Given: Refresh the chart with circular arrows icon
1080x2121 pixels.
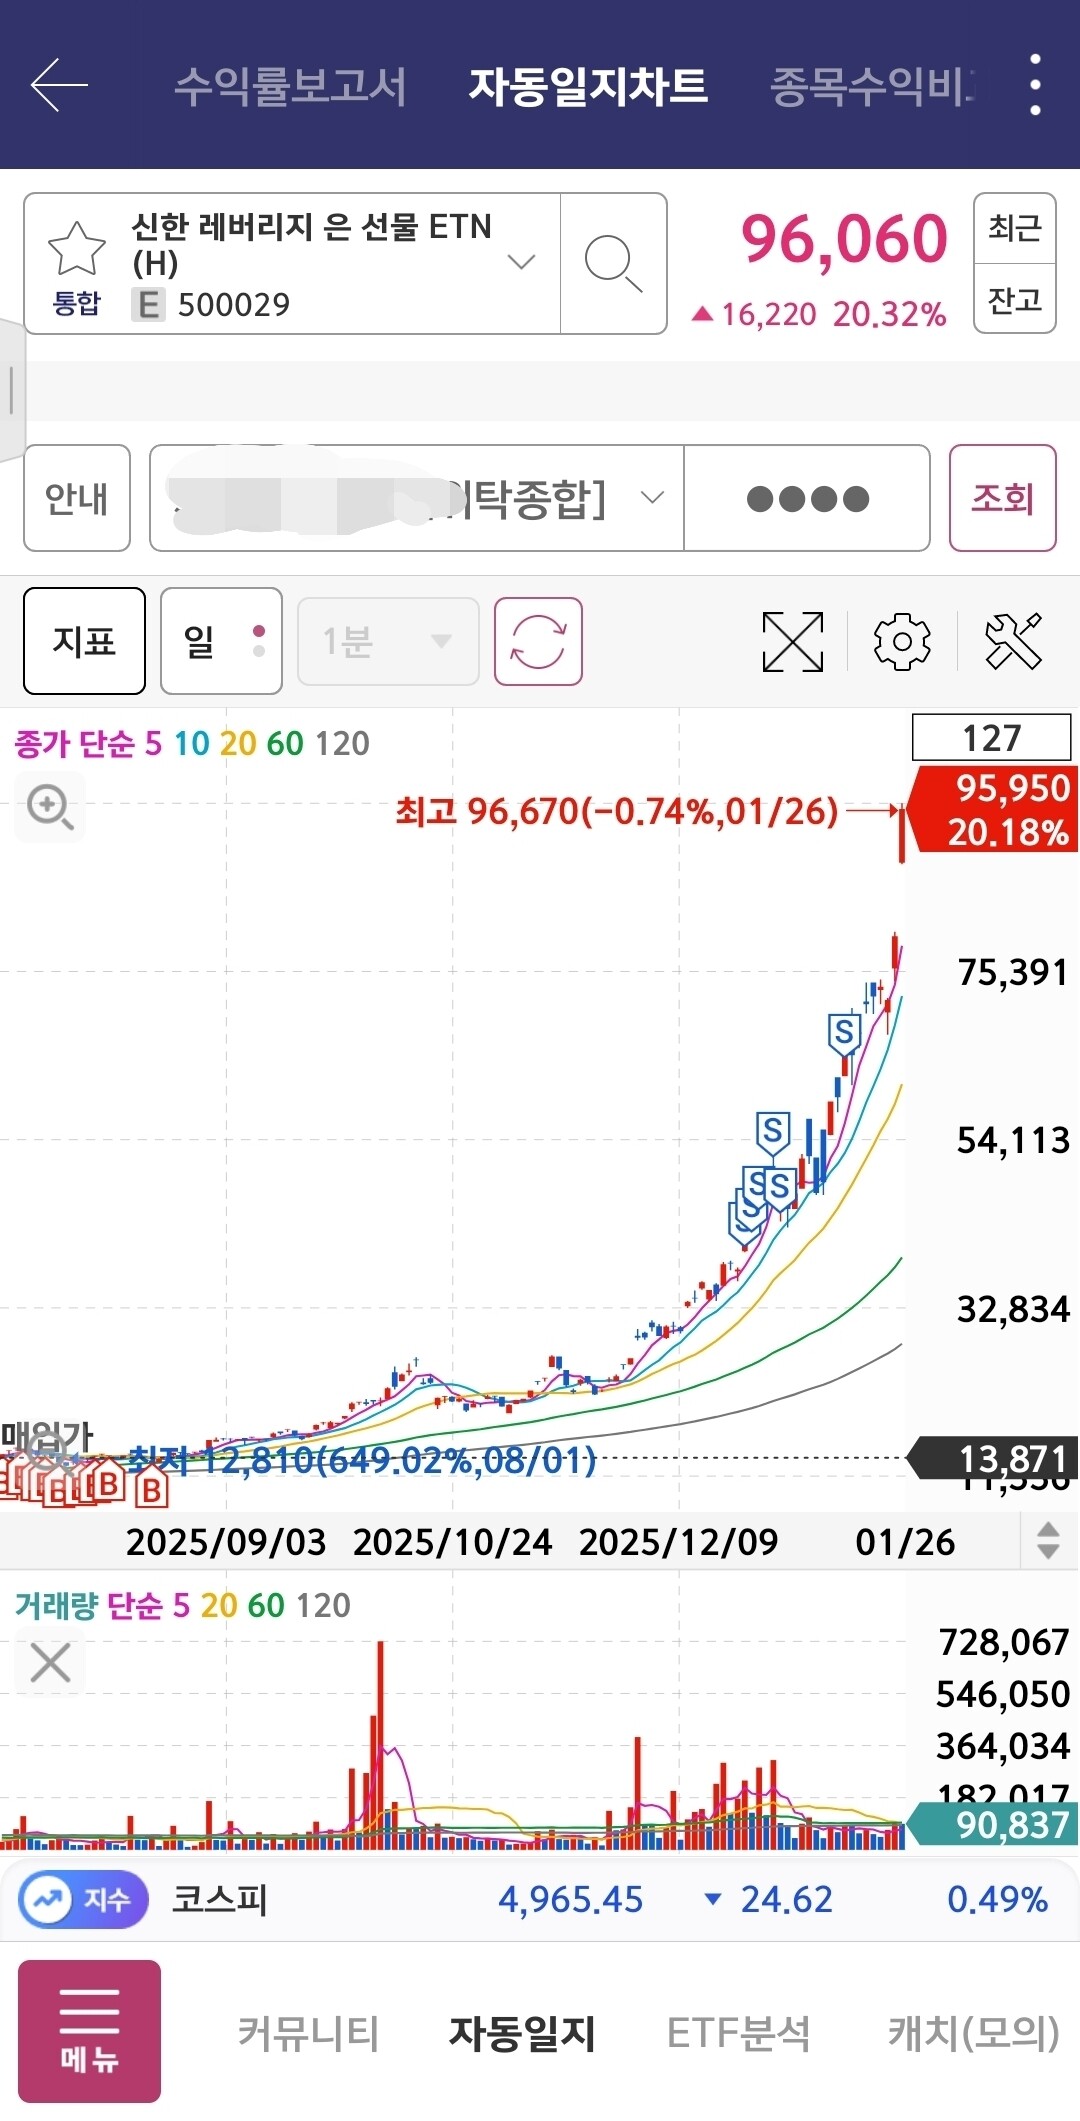Looking at the screenshot, I should (538, 641).
